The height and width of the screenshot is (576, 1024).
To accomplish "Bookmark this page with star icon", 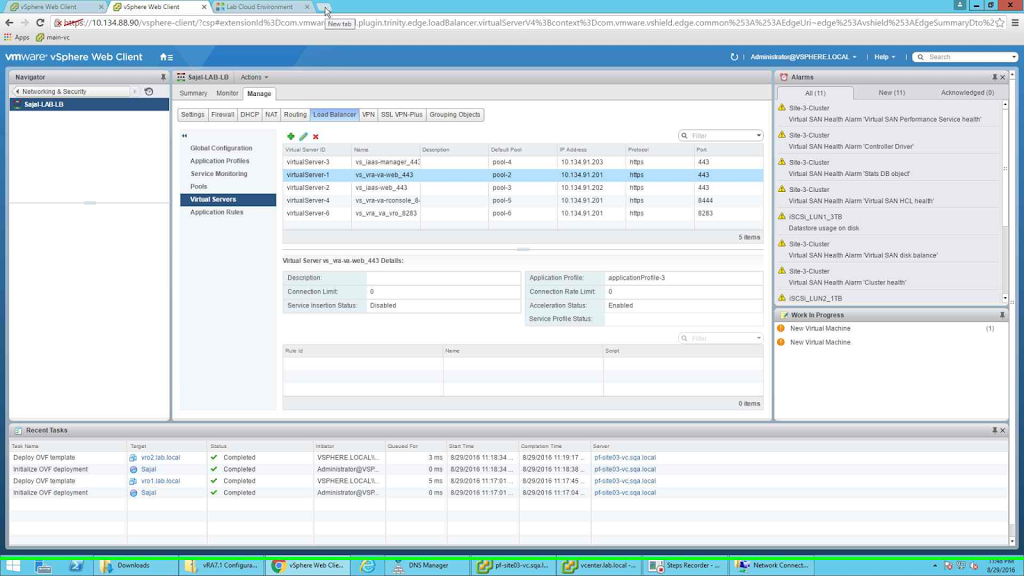I will point(1000,22).
